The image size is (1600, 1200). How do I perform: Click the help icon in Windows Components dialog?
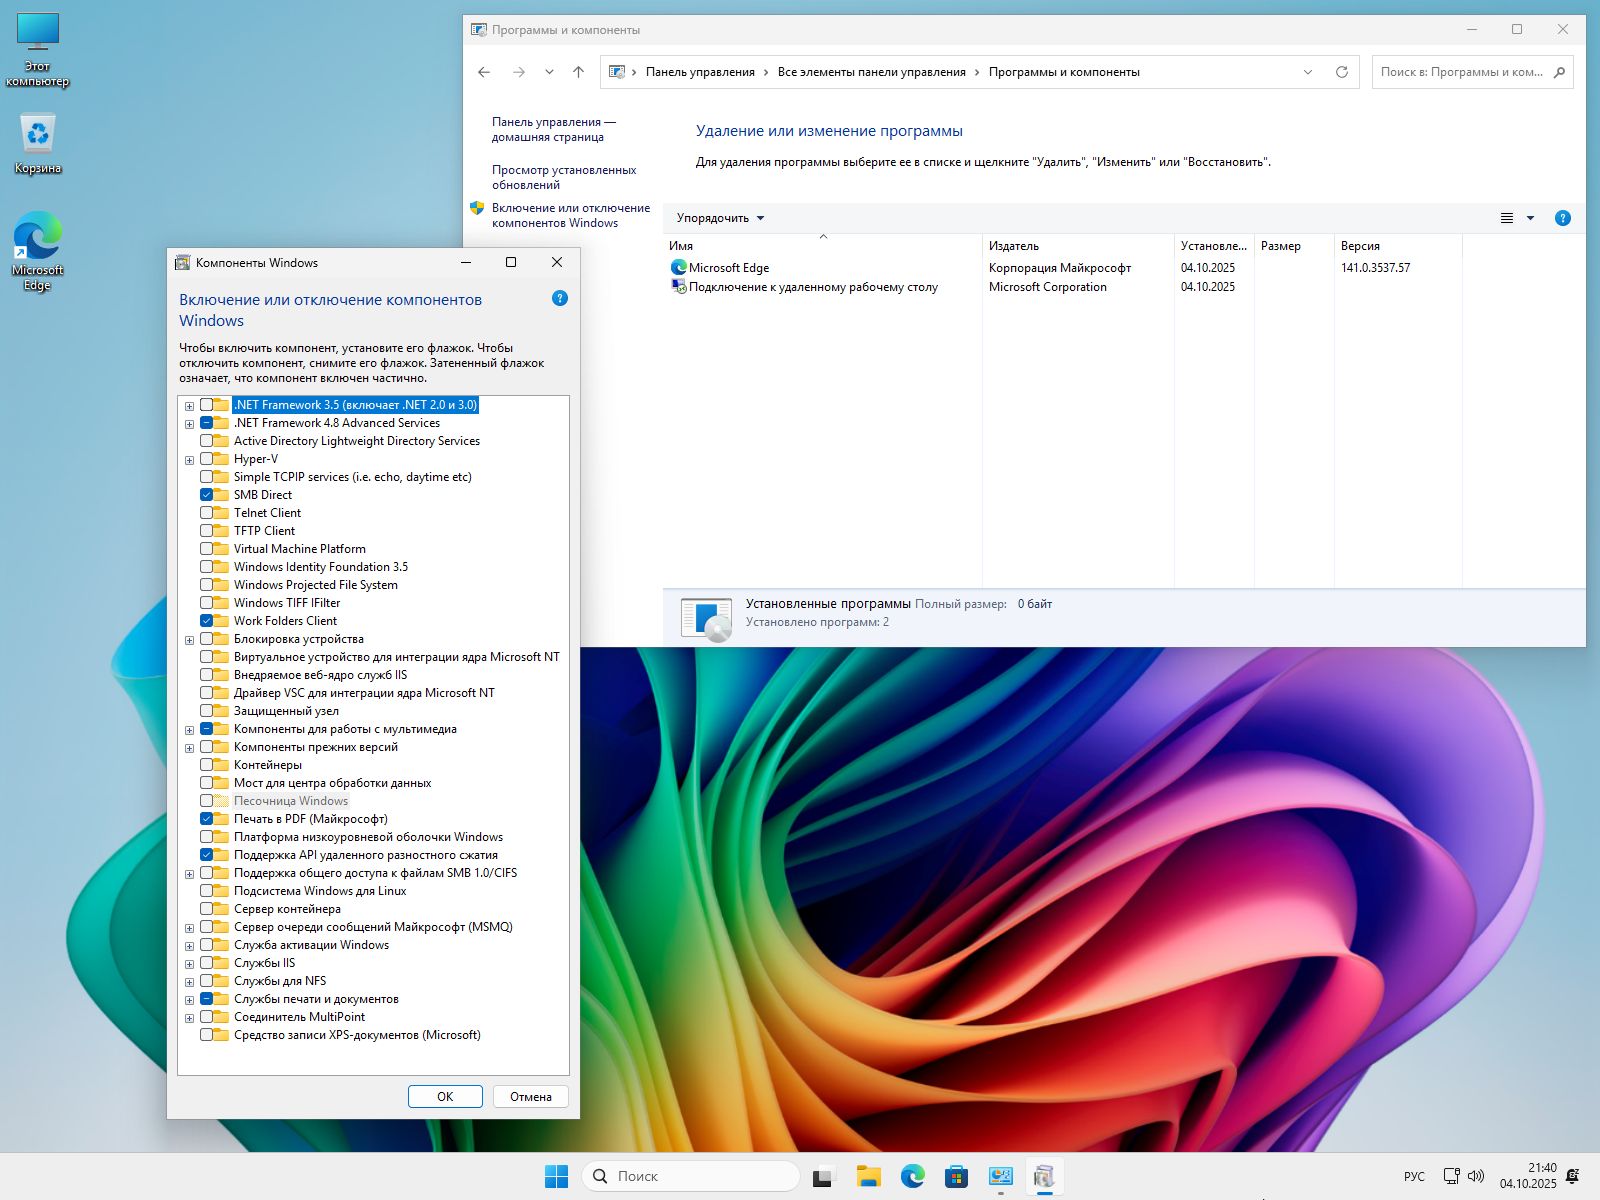pos(560,298)
